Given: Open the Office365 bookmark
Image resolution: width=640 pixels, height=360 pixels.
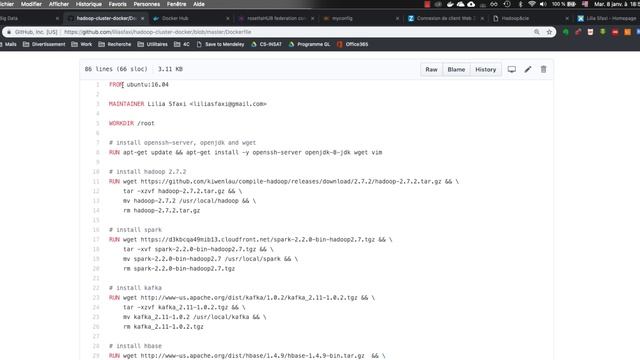Looking at the screenshot, I should point(352,44).
